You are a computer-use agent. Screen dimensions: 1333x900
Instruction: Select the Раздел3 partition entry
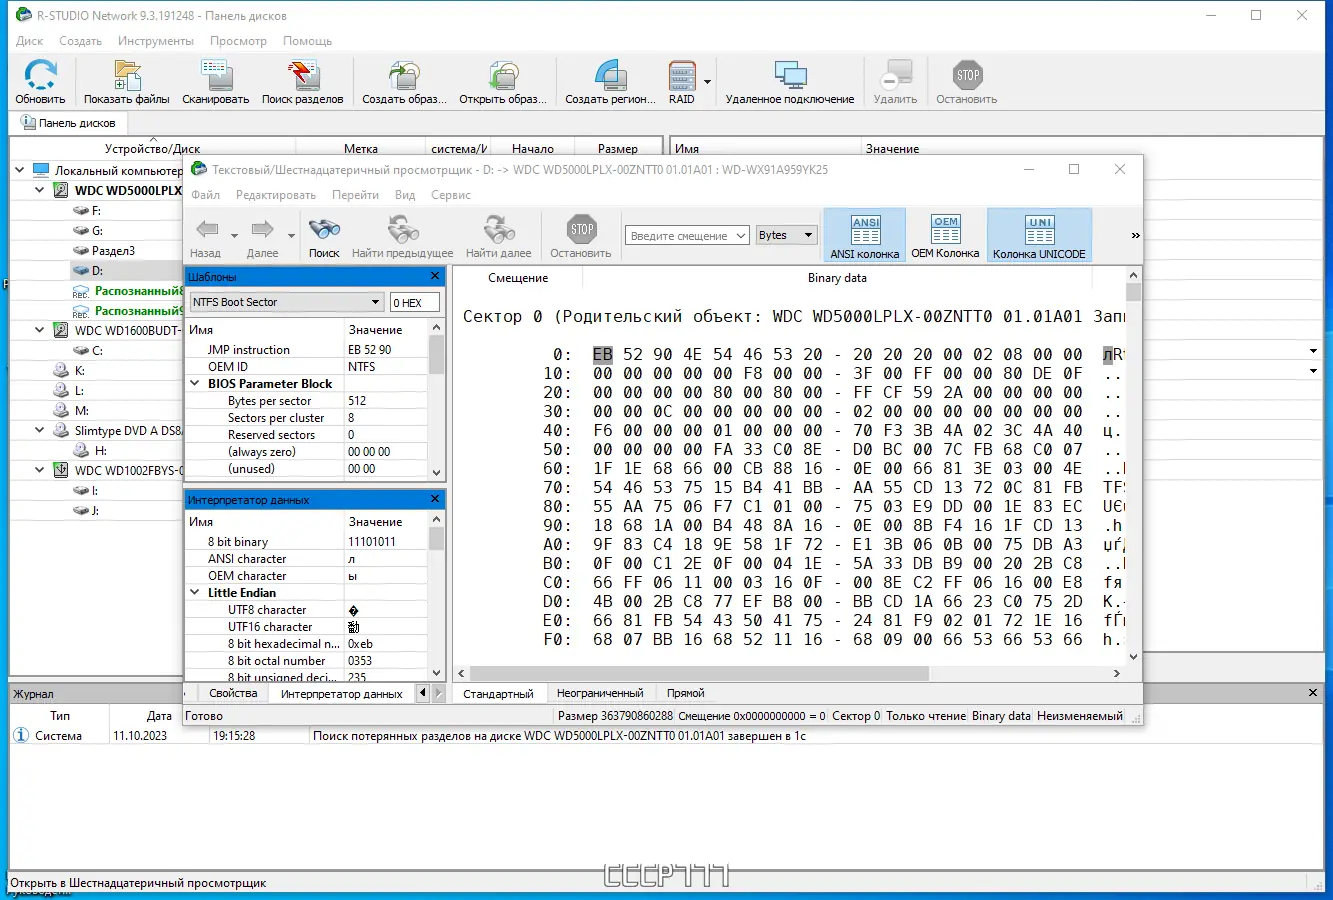point(113,251)
